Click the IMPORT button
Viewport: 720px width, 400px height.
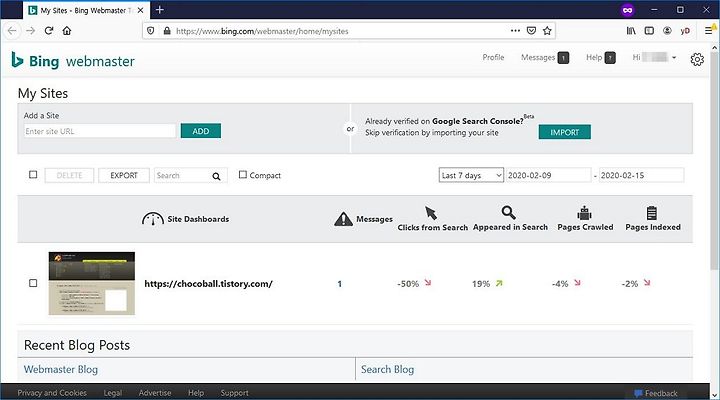click(564, 132)
